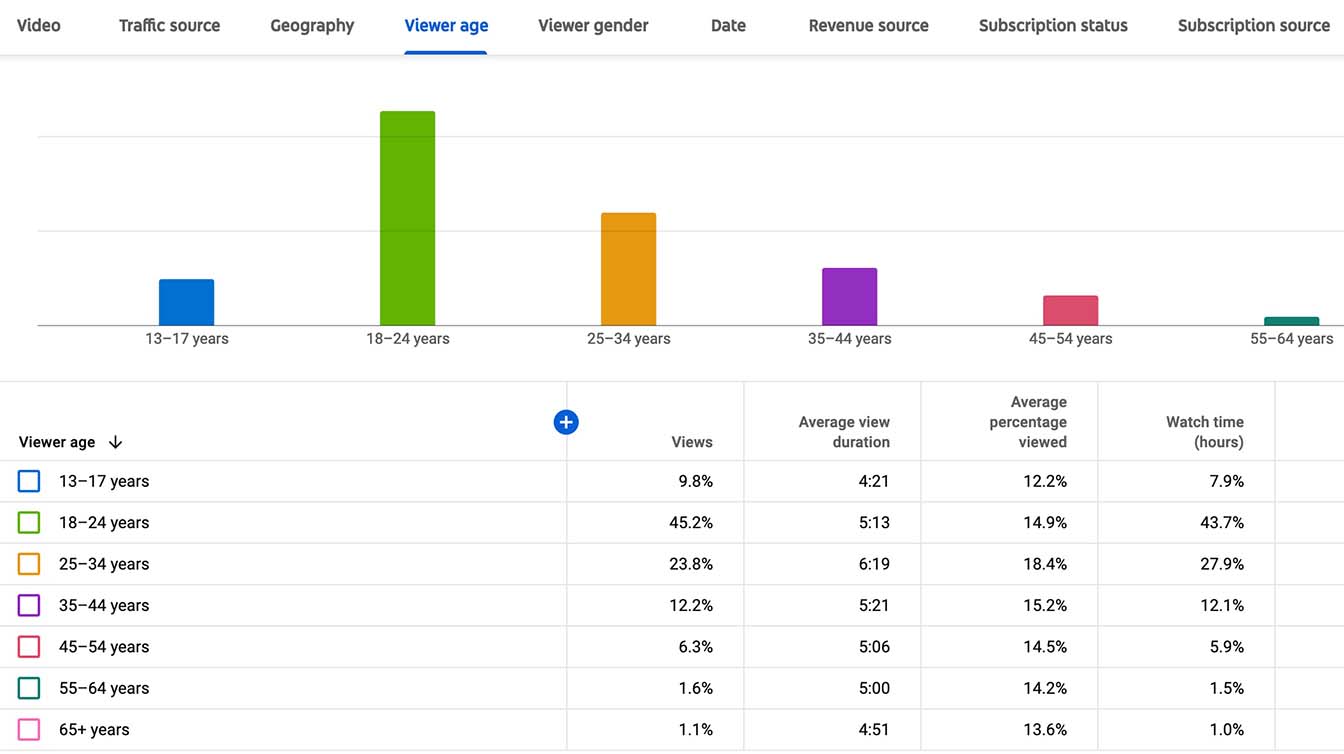This screenshot has width=1344, height=754.
Task: Click the 43.7% watch time value
Action: [1222, 522]
